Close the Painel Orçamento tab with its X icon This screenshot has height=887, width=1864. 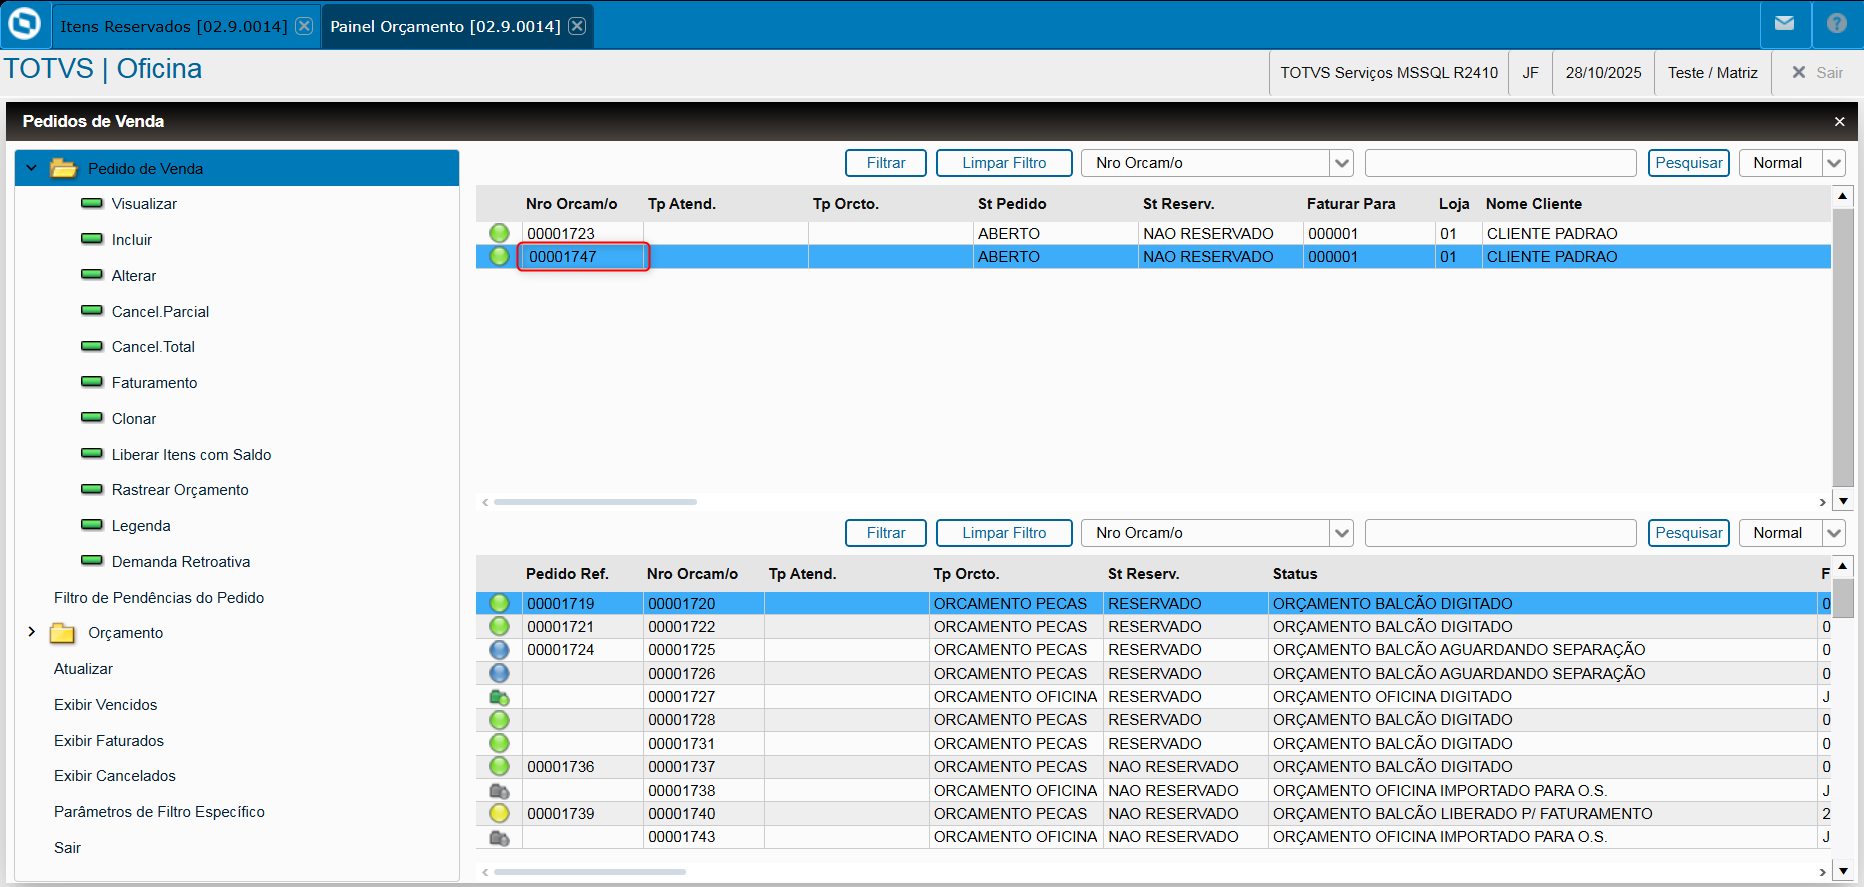coord(577,26)
